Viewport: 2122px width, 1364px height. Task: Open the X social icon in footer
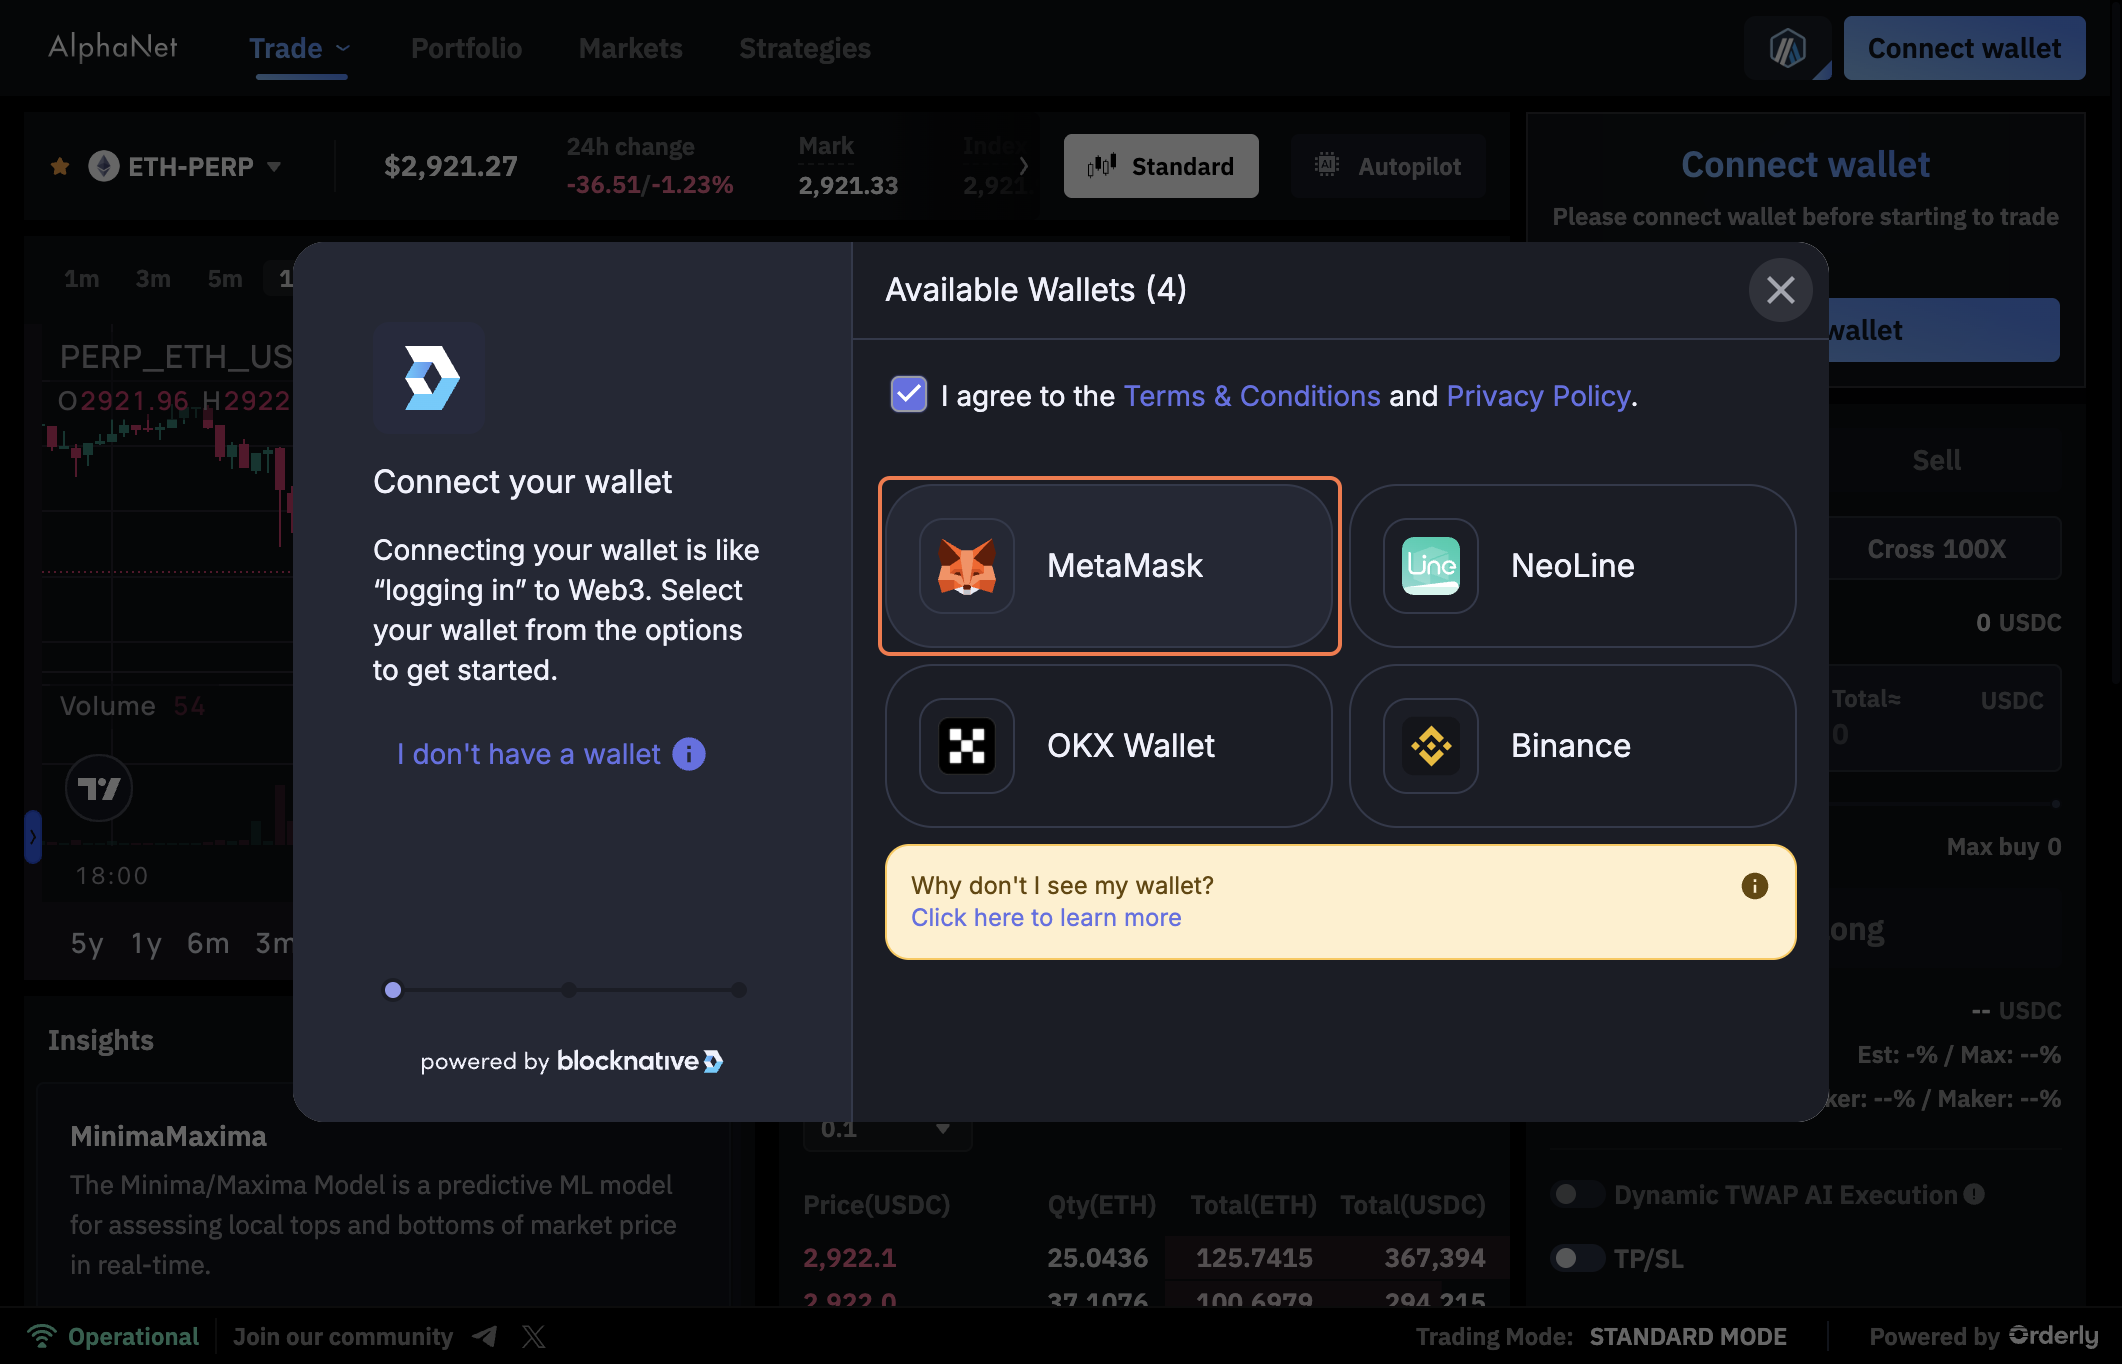pyautogui.click(x=534, y=1336)
